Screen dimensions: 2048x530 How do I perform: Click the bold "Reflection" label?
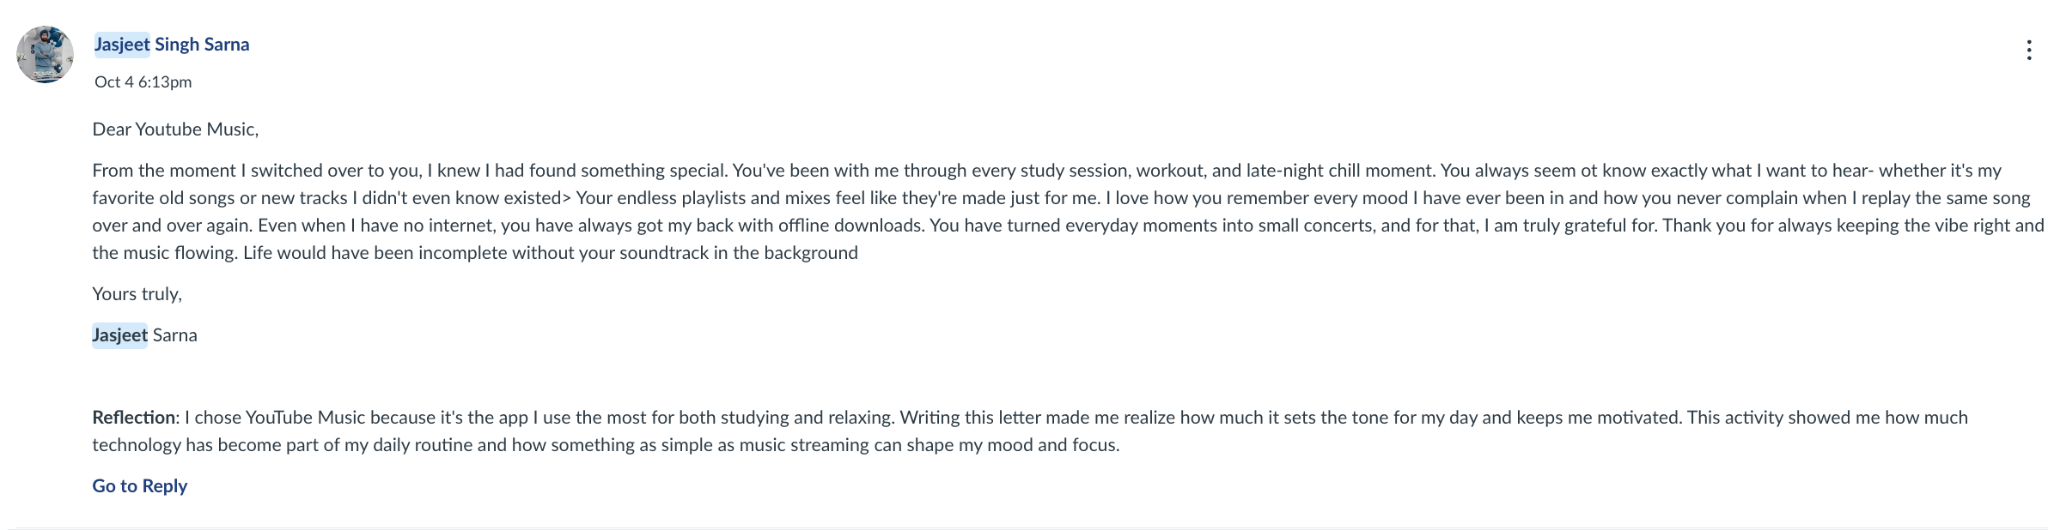(x=134, y=417)
